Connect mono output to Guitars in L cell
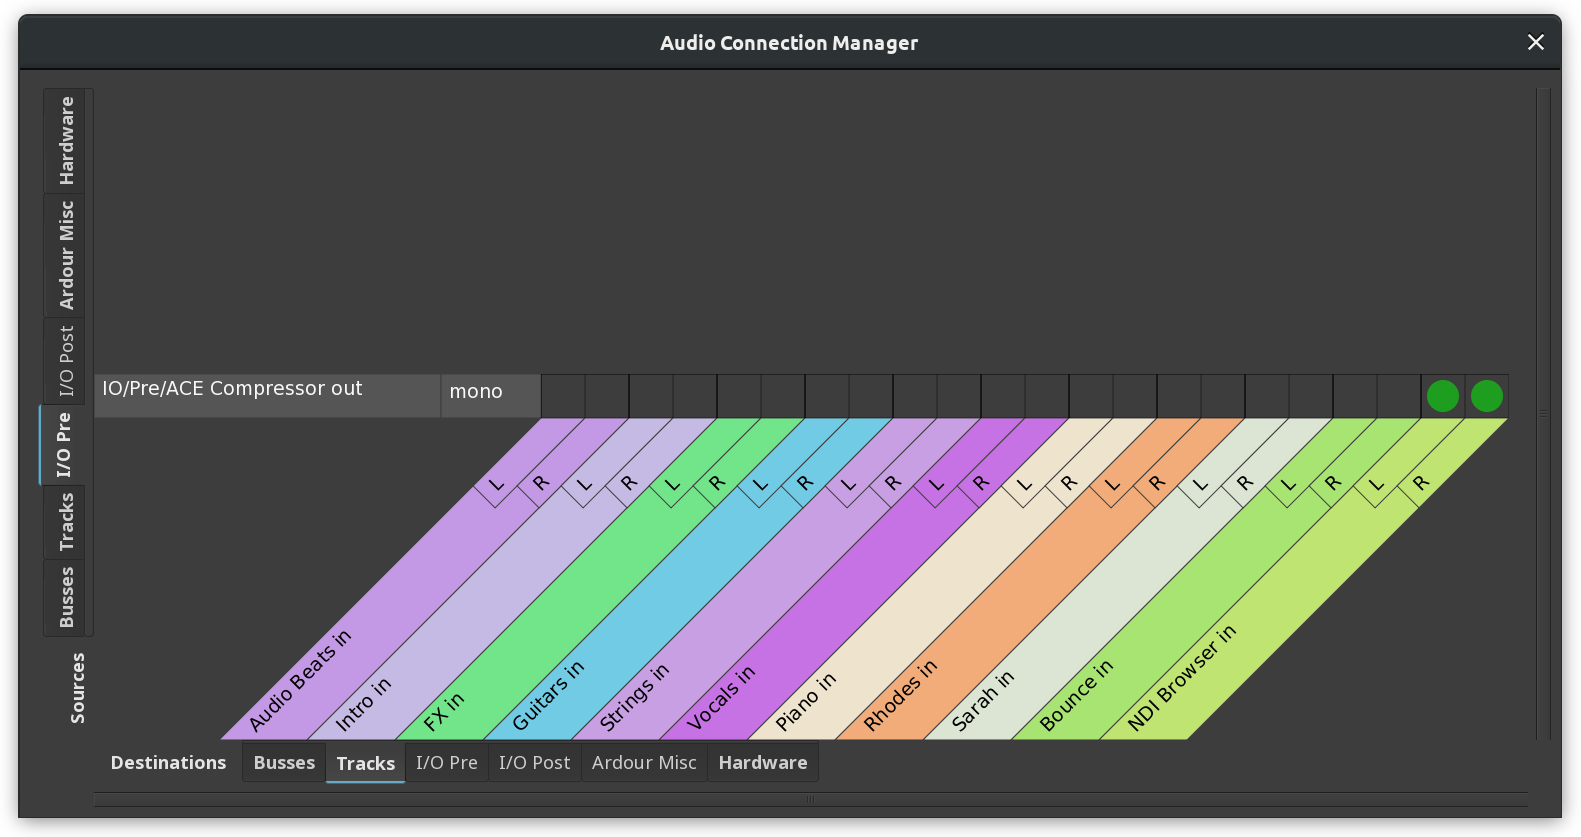The width and height of the screenshot is (1581, 837). click(827, 396)
